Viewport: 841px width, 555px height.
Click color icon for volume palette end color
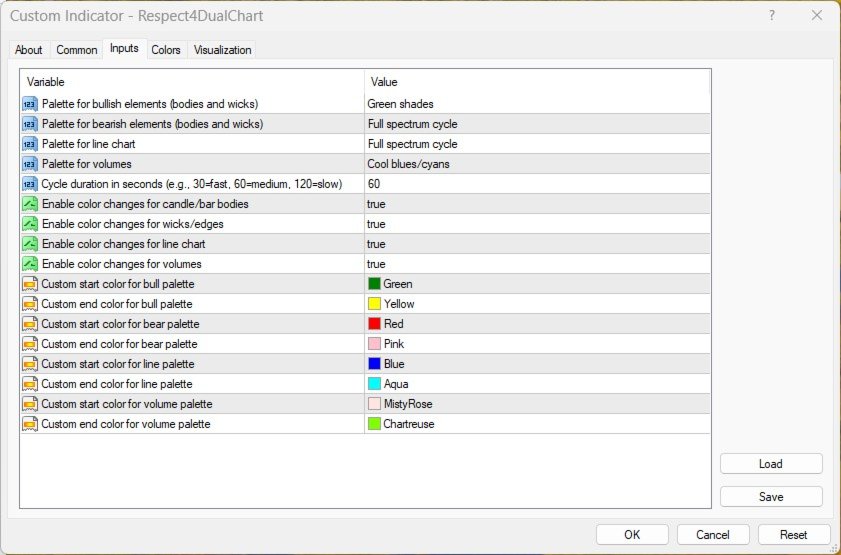tap(30, 424)
